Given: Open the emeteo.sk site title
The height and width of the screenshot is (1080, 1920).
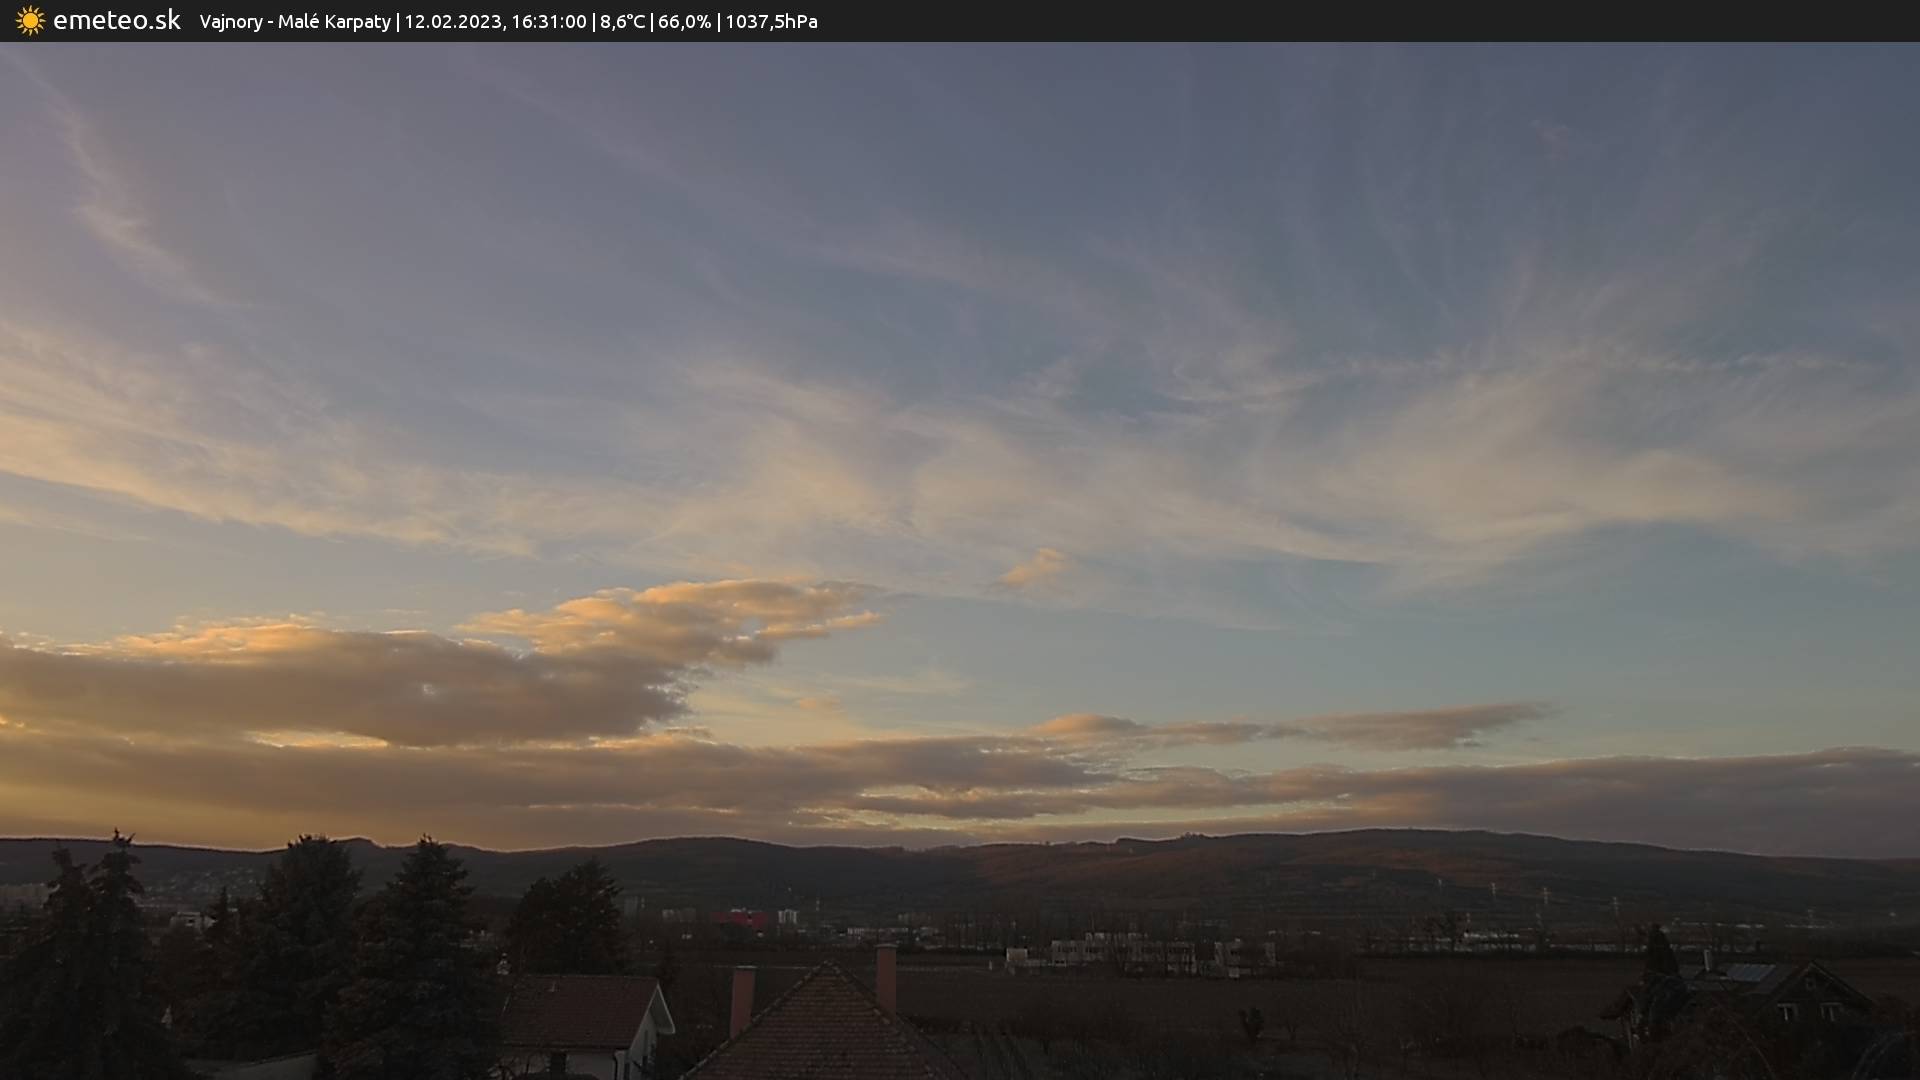Looking at the screenshot, I should [x=116, y=21].
